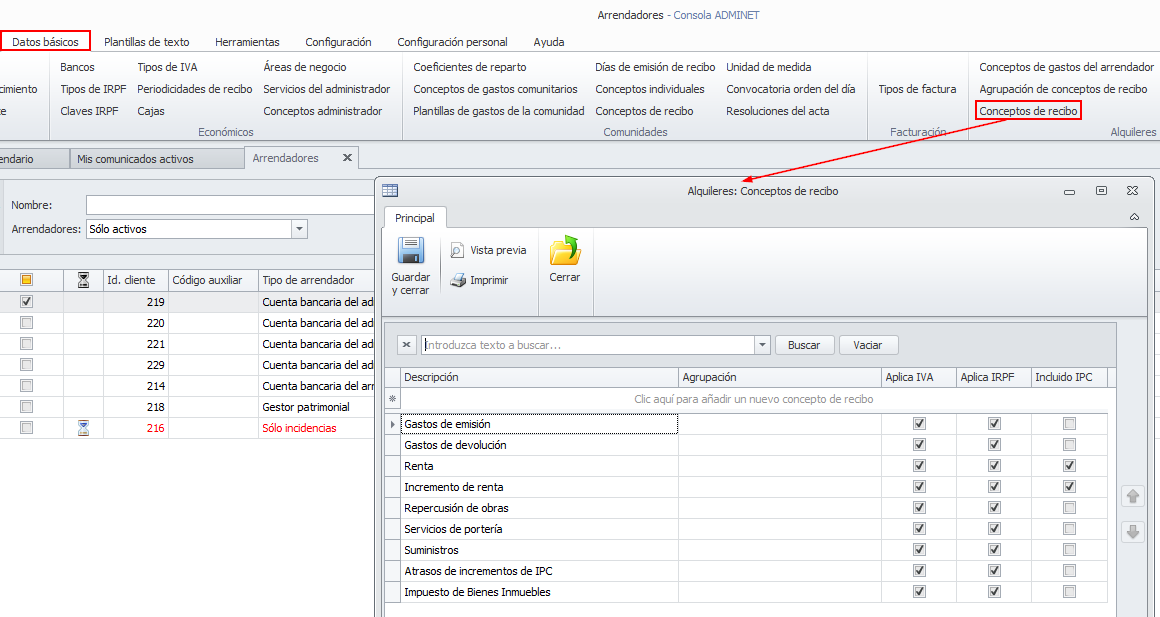Image resolution: width=1160 pixels, height=617 pixels.
Task: Open Bancos in Económicos group
Action: [x=78, y=67]
